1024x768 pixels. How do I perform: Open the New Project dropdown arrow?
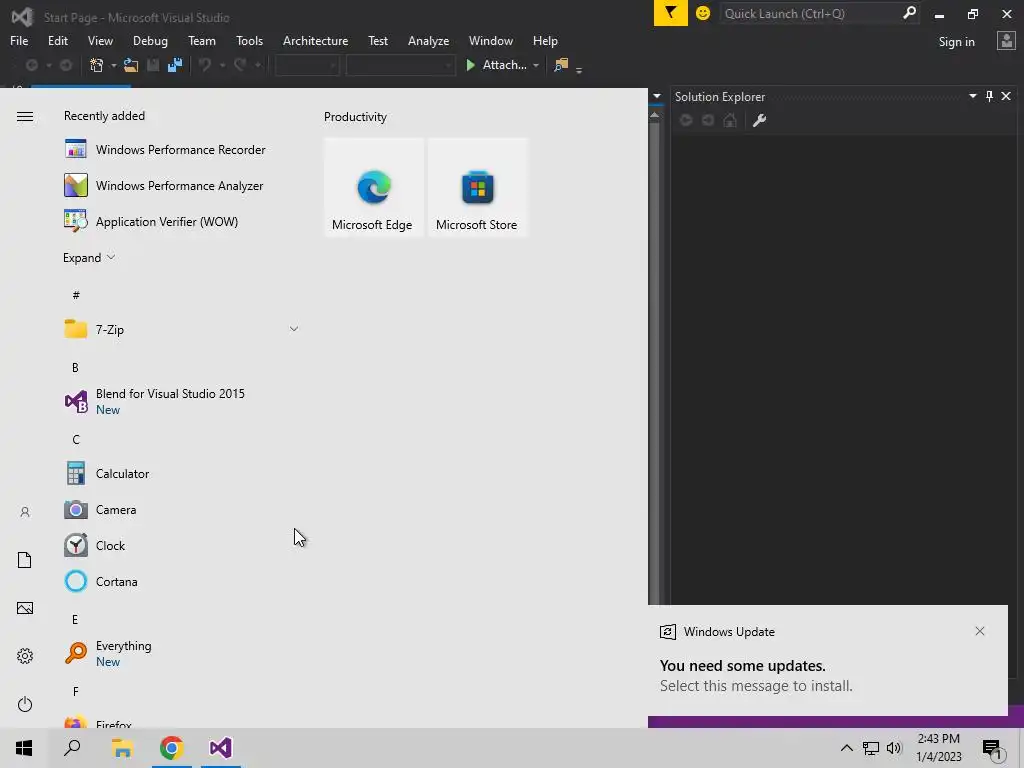[x=114, y=65]
